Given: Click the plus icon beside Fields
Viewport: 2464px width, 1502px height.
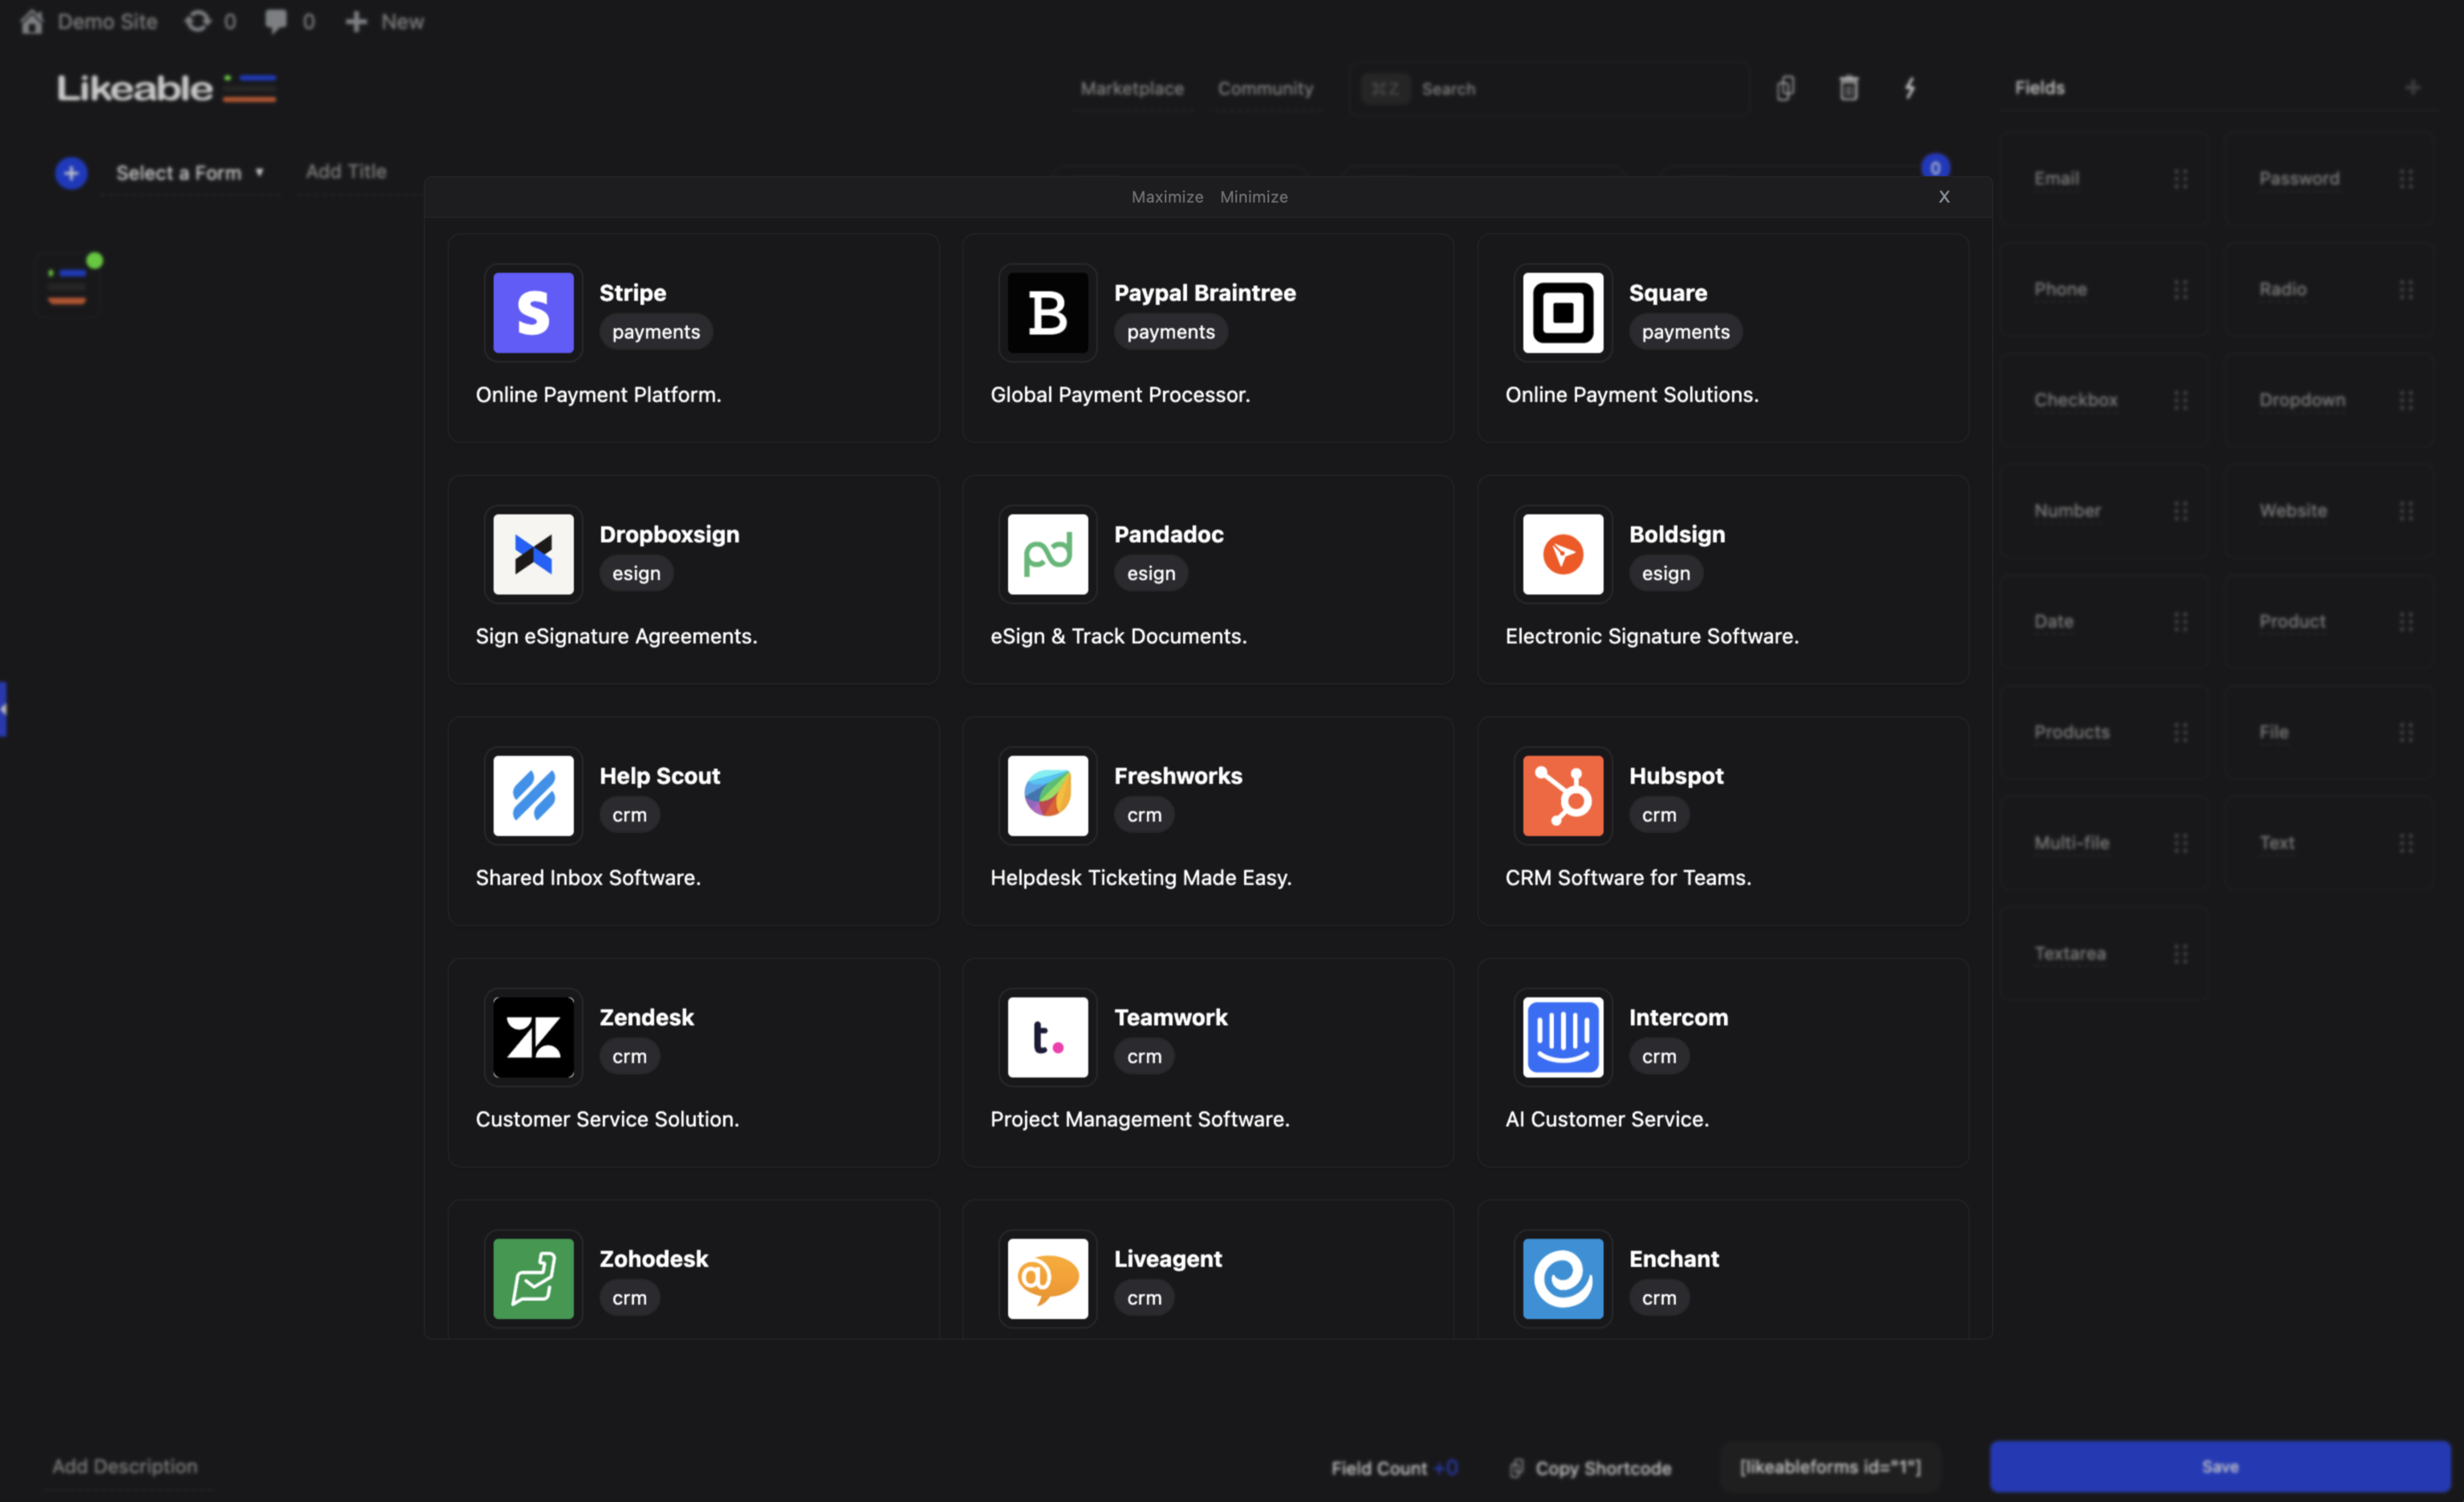Looking at the screenshot, I should 2412,88.
